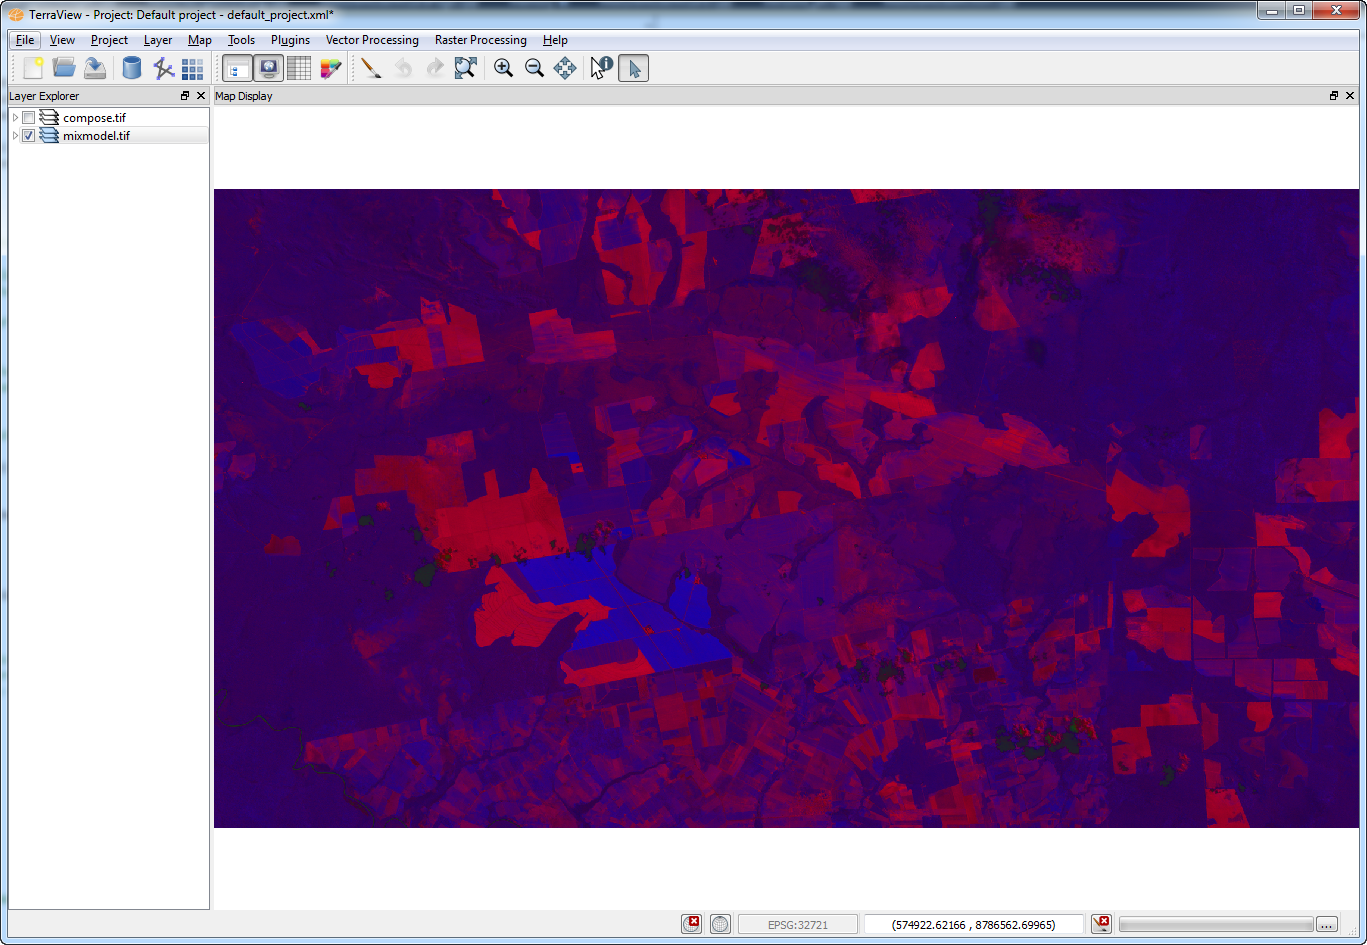Screen dimensions: 1367x945
Task: Toggle the Data Table grid icon
Action: [x=299, y=68]
